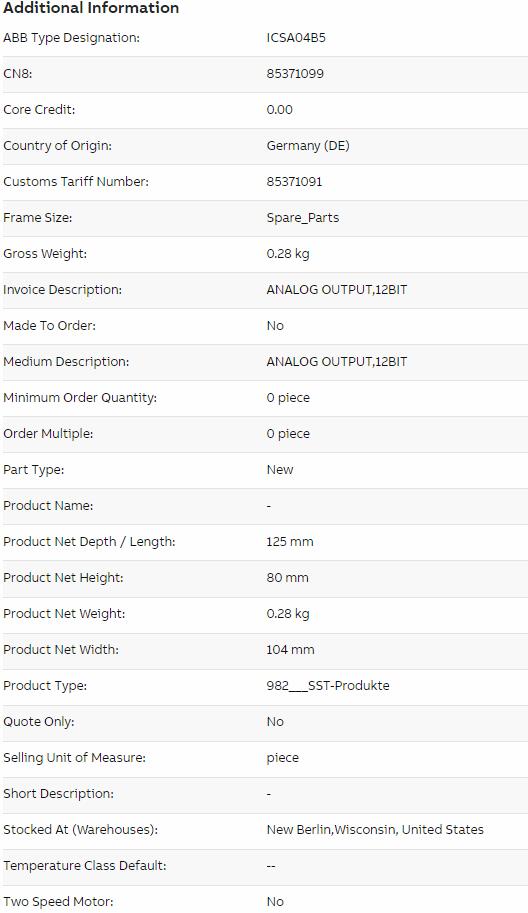Image resolution: width=528 pixels, height=913 pixels.
Task: Click the Country of Origin value Germany (DE)
Action: click(x=308, y=146)
